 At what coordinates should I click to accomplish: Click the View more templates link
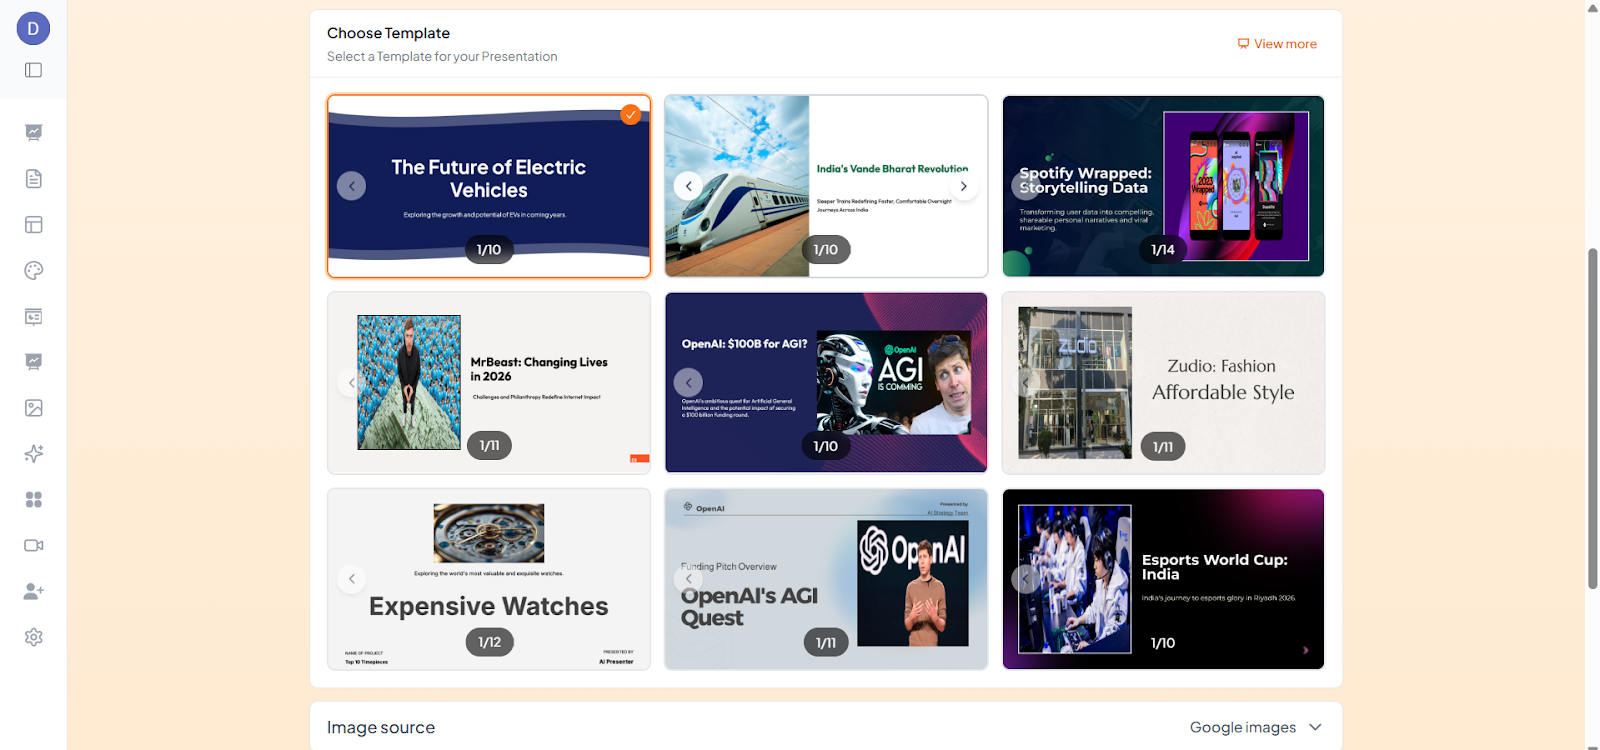[1277, 44]
